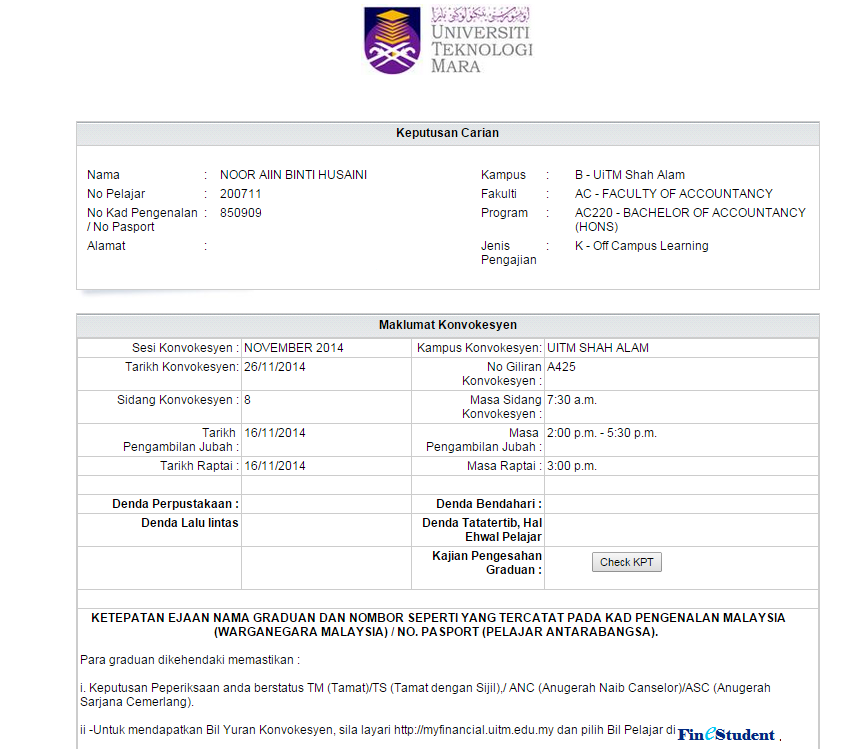Viewport: 858px width, 749px height.
Task: Select the name NOOR AIIN BINTI HUSAINI
Action: point(293,175)
